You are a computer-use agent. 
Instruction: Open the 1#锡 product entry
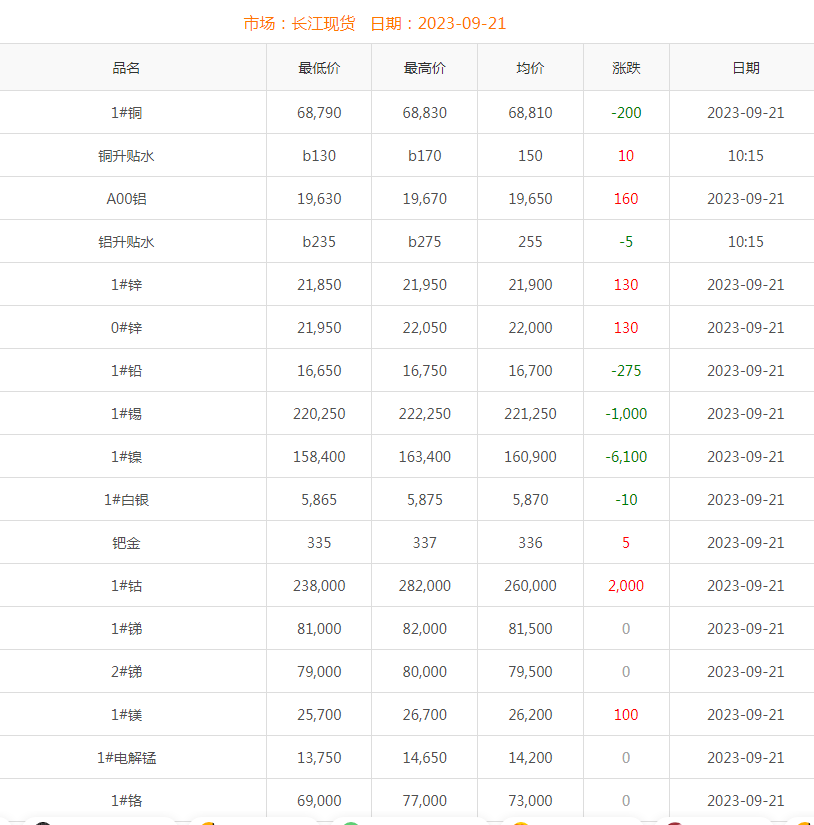click(126, 414)
